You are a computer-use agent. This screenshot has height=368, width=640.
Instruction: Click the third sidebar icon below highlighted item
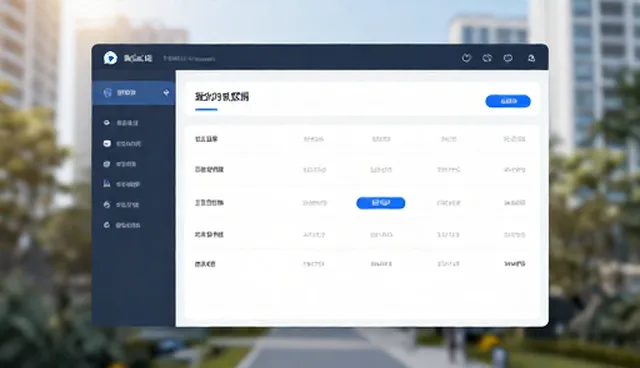click(x=107, y=164)
